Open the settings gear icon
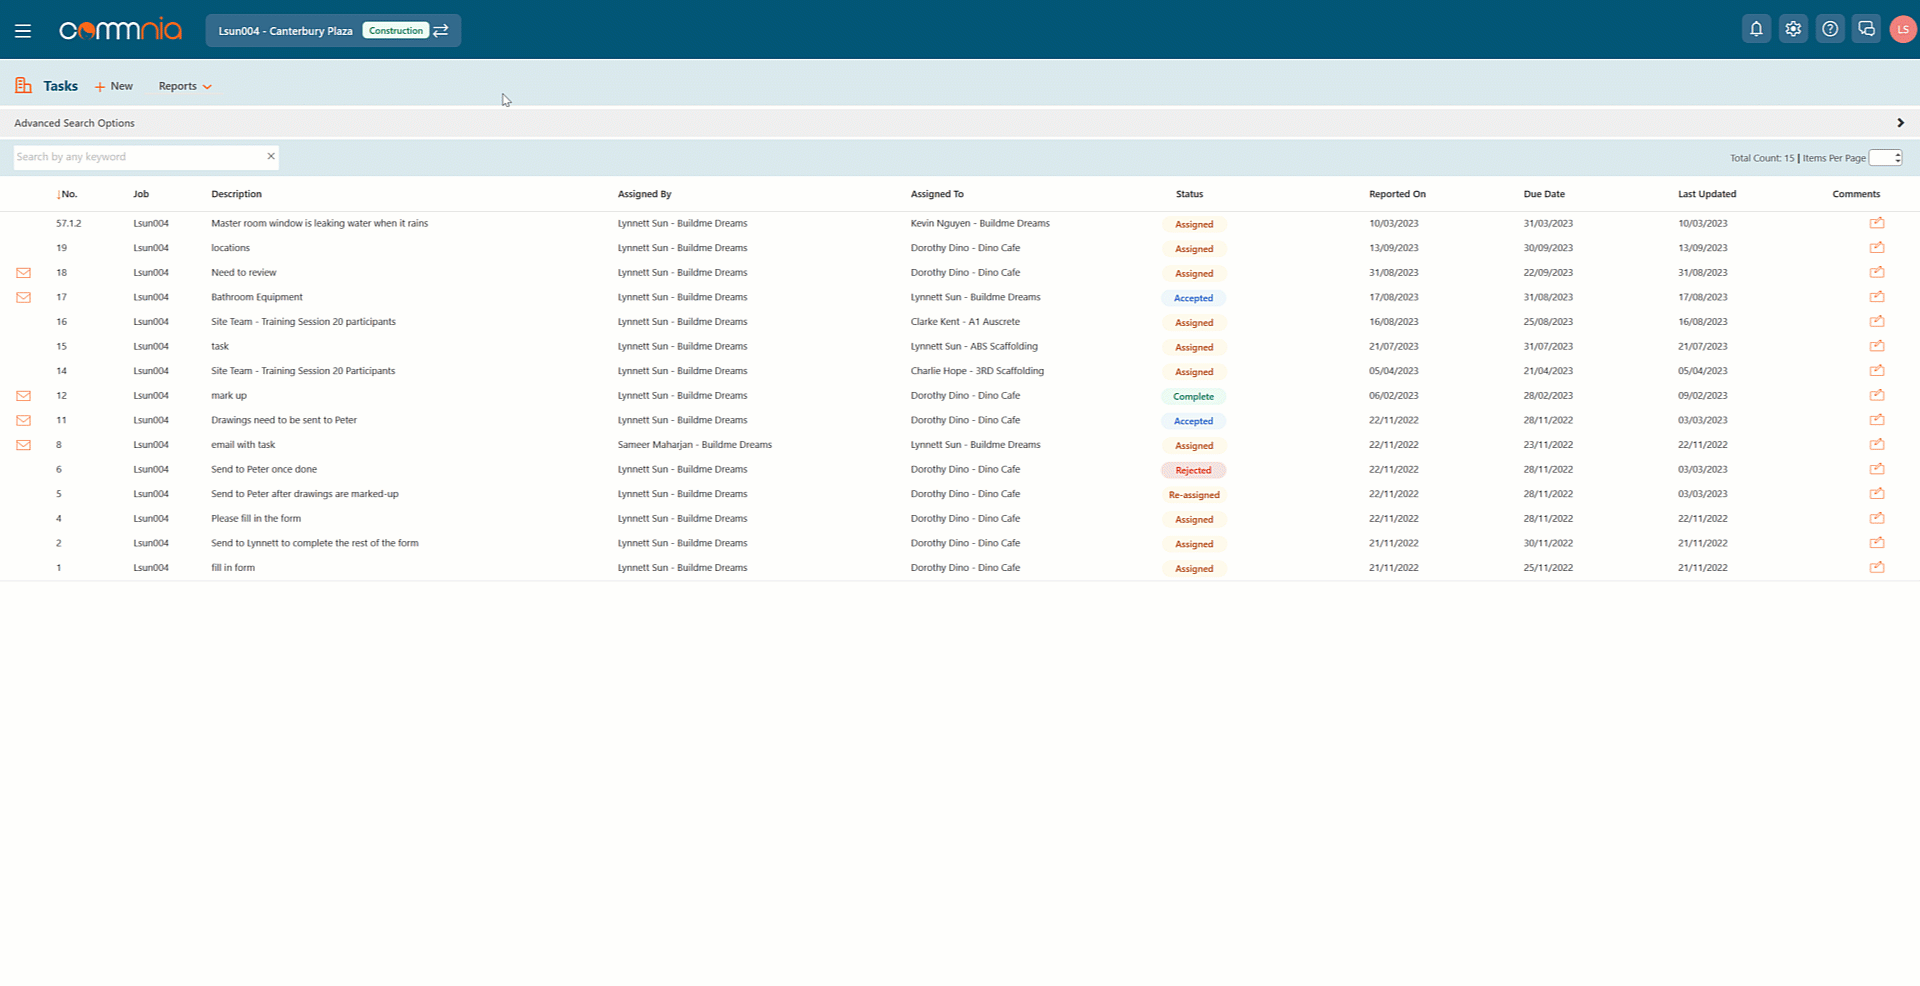Screen dimensions: 1920x986 point(1793,30)
